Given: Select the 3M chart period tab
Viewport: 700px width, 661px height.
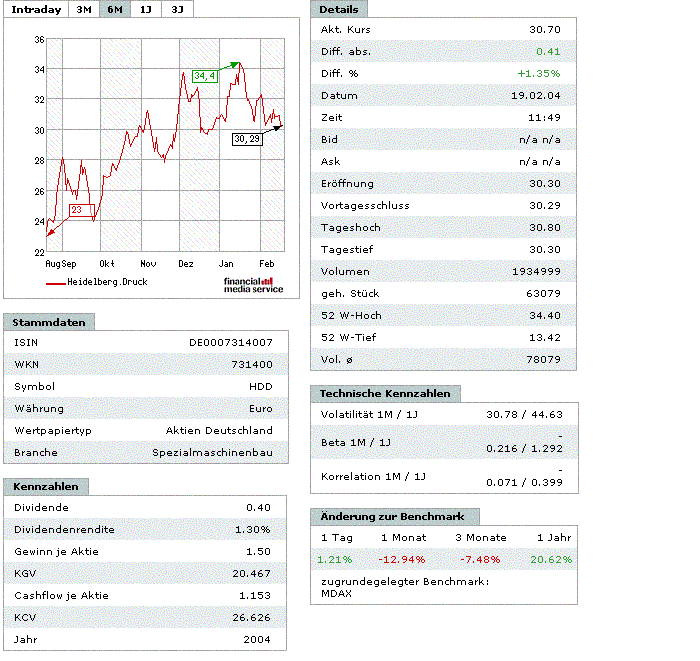Looking at the screenshot, I should [x=84, y=9].
